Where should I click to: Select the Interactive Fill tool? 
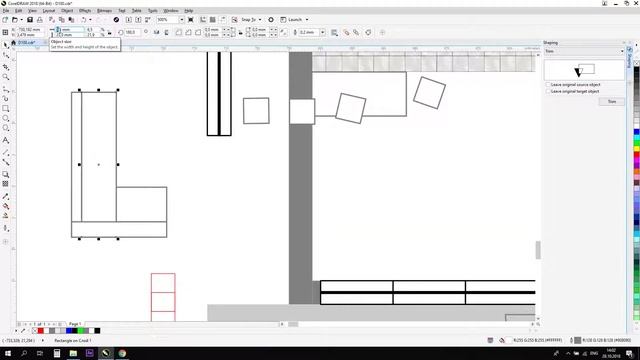click(x=6, y=206)
